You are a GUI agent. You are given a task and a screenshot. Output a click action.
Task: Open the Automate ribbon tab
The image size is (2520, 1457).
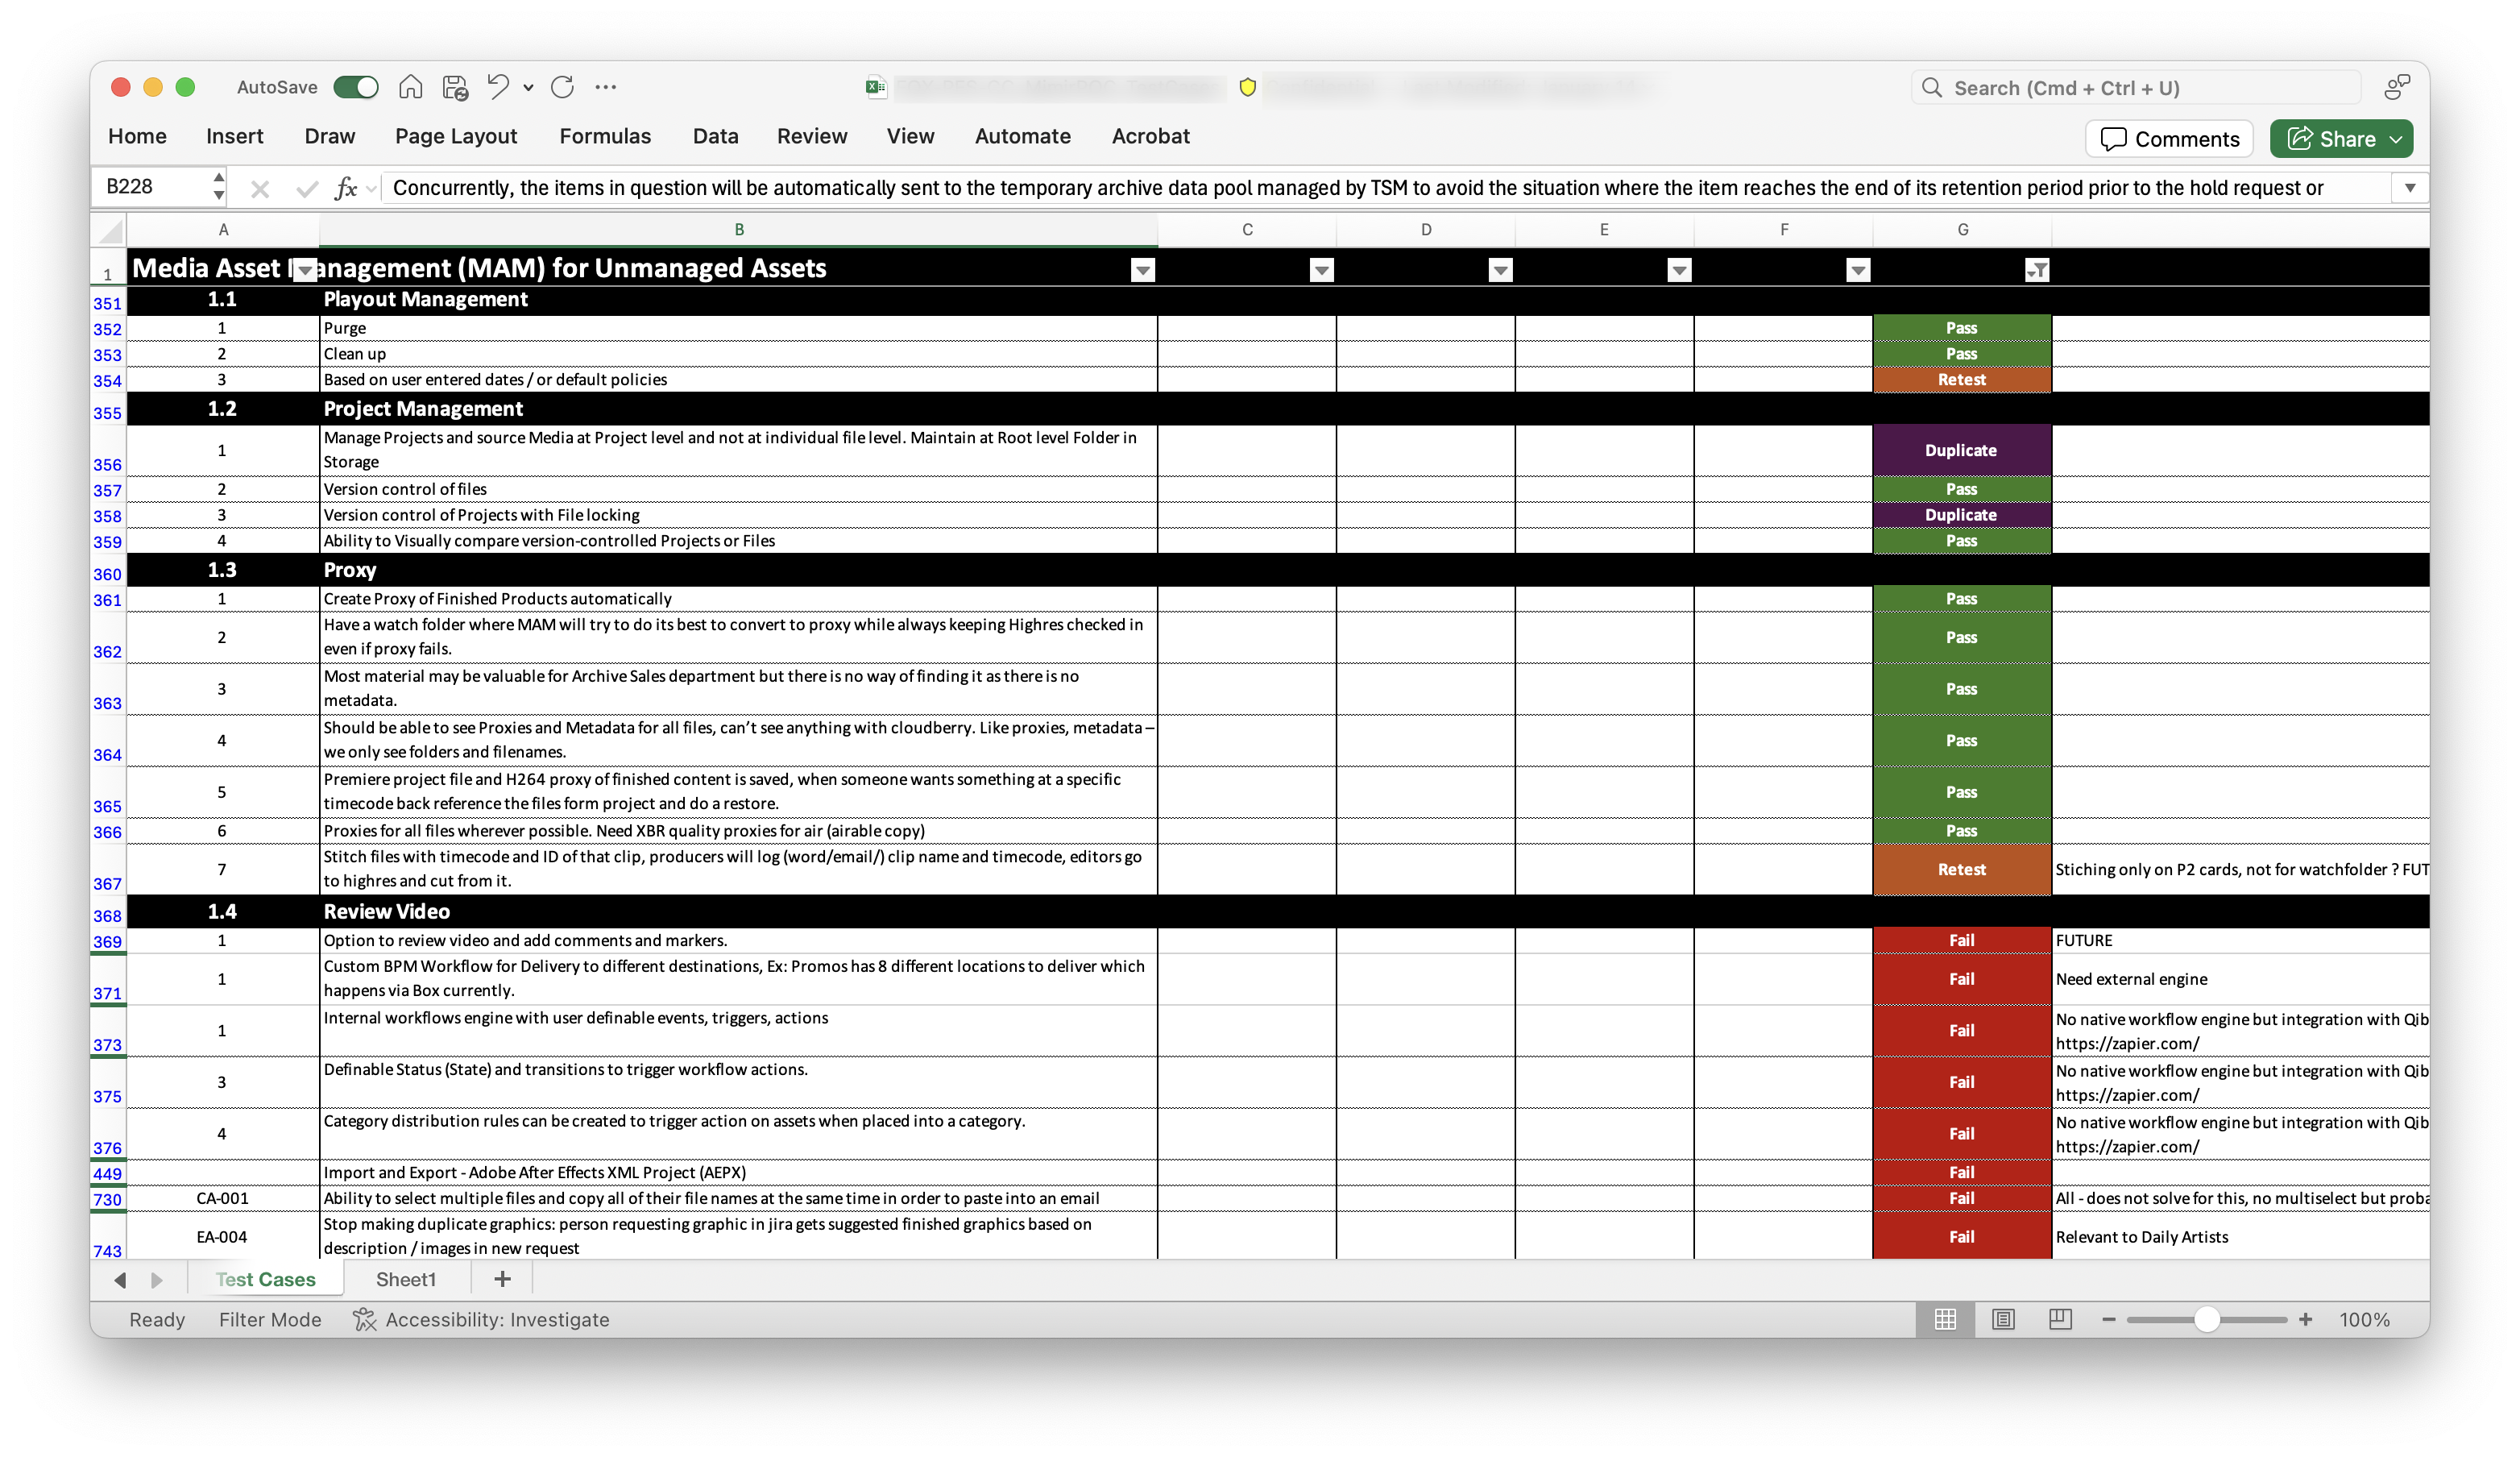[1022, 136]
